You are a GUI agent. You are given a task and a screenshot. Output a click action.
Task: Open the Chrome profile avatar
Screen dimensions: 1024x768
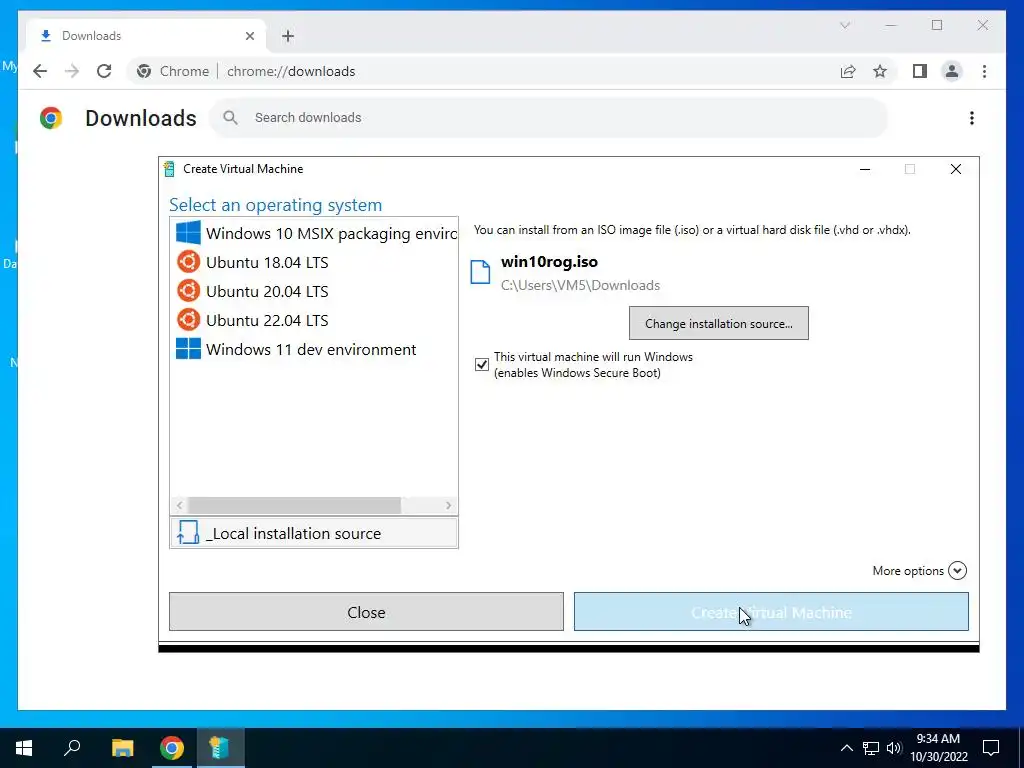(952, 71)
